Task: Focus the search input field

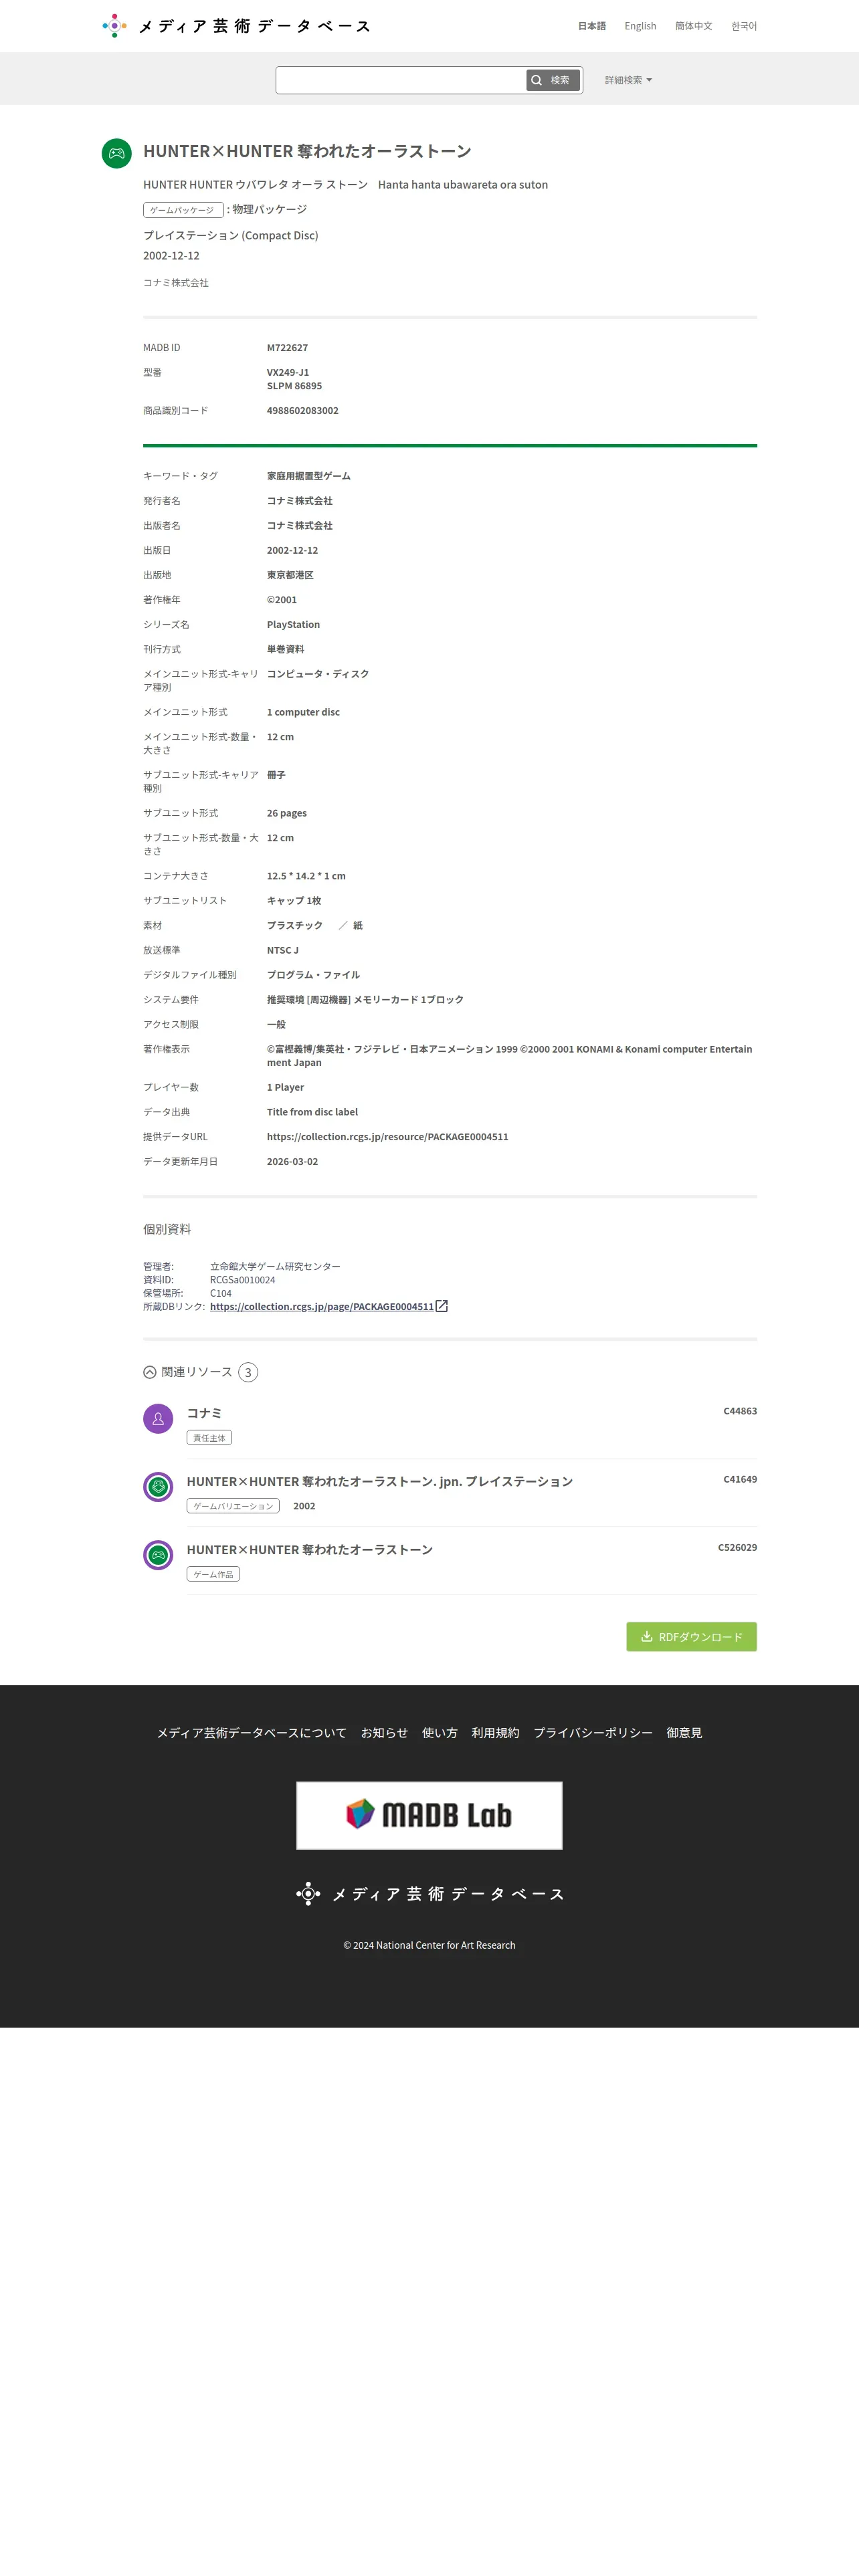Action: [x=401, y=80]
